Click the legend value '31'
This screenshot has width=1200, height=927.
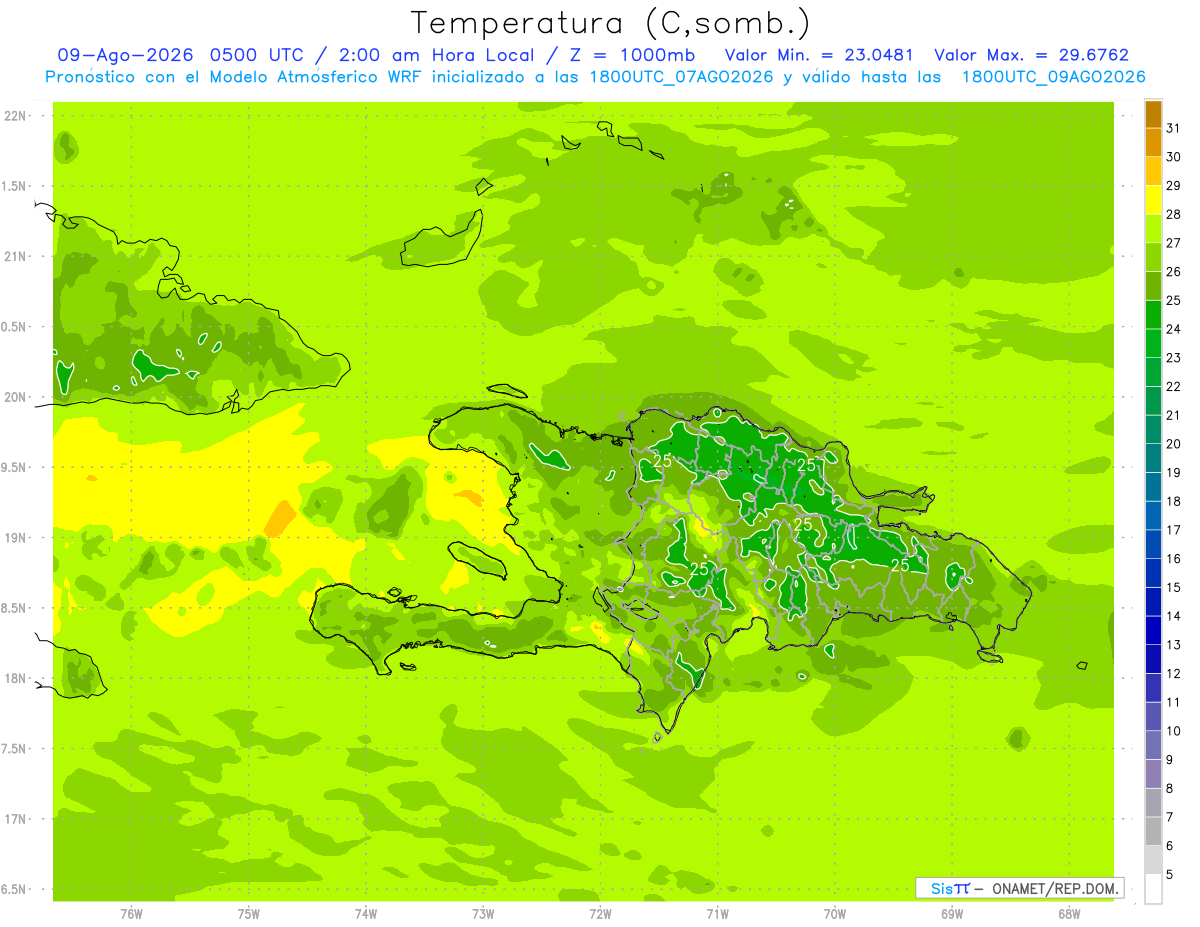coord(1174,128)
